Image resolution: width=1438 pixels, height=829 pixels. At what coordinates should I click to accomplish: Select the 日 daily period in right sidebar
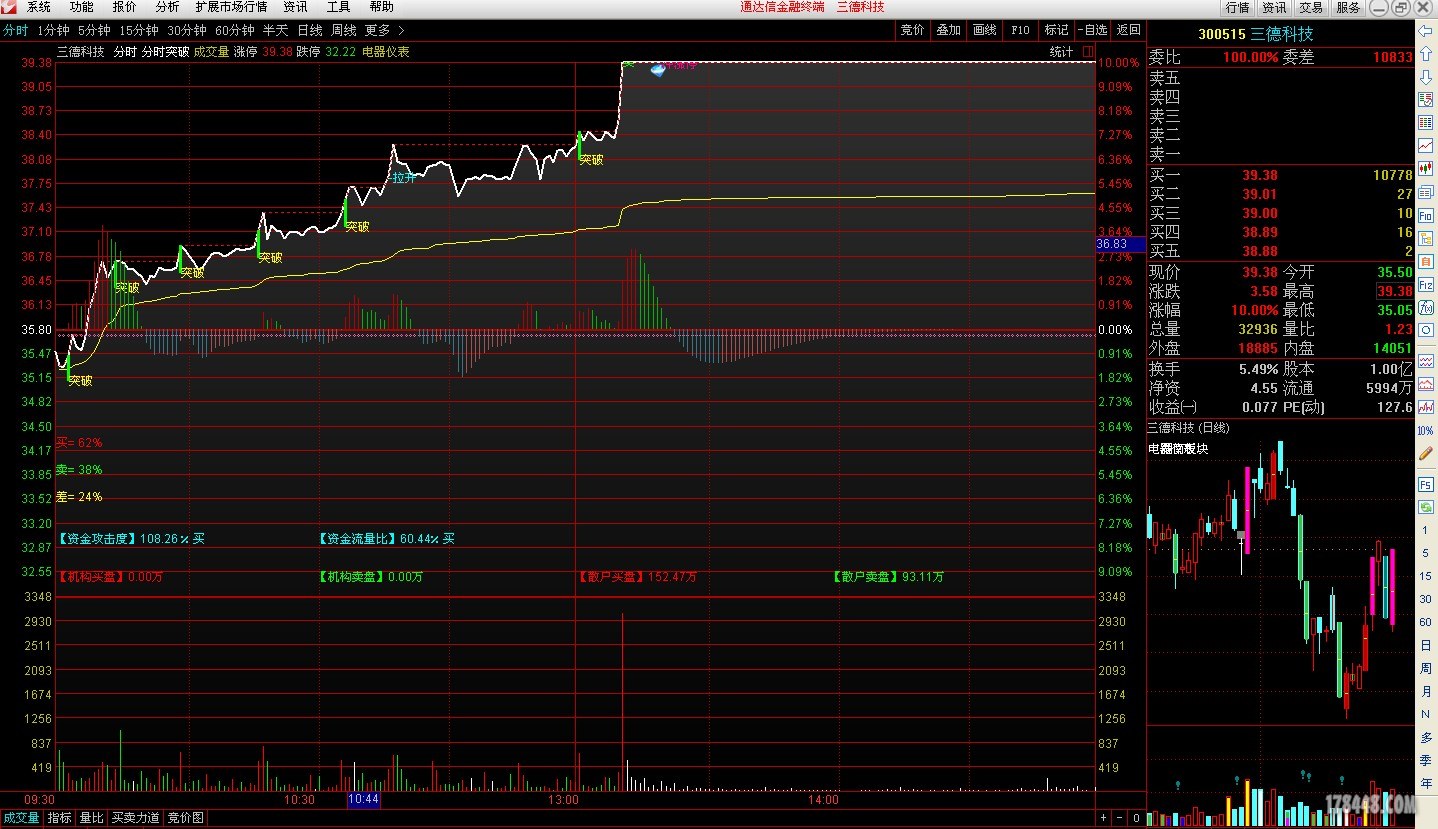(1426, 645)
